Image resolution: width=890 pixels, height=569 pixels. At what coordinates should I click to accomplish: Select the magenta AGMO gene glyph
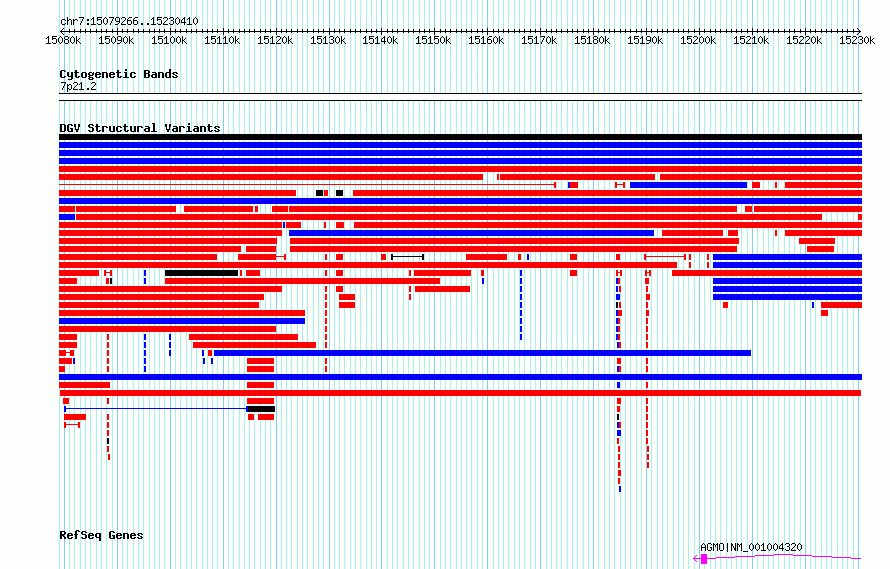click(x=777, y=558)
